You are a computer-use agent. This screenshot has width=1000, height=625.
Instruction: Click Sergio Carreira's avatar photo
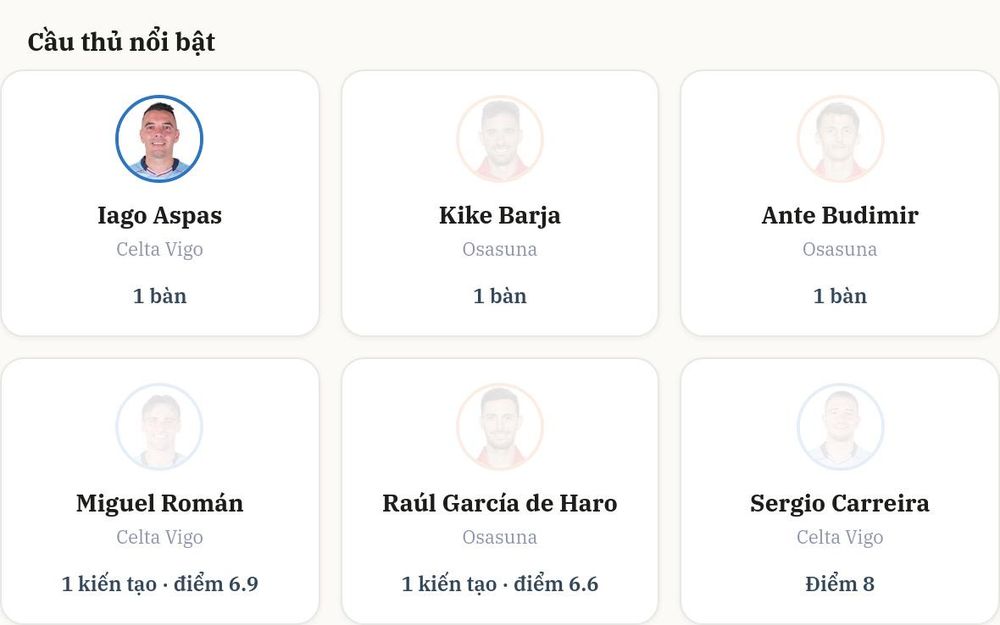tap(840, 427)
